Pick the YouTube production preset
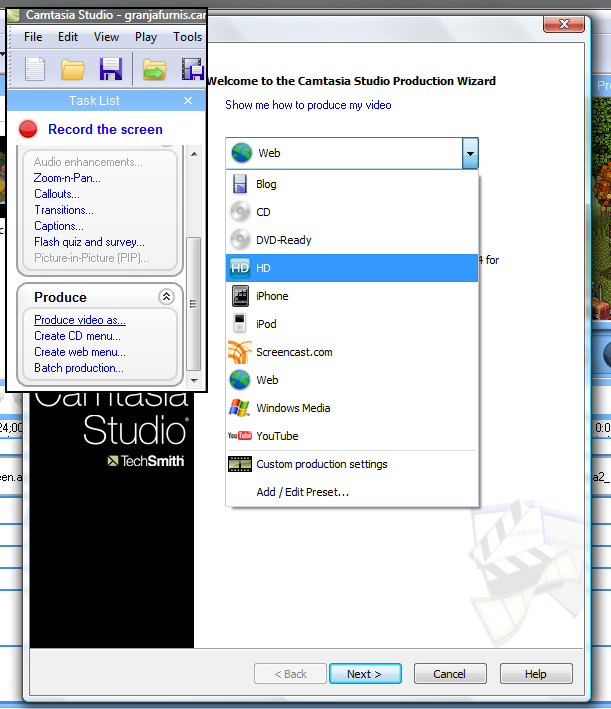This screenshot has width=611, height=709. pos(277,436)
